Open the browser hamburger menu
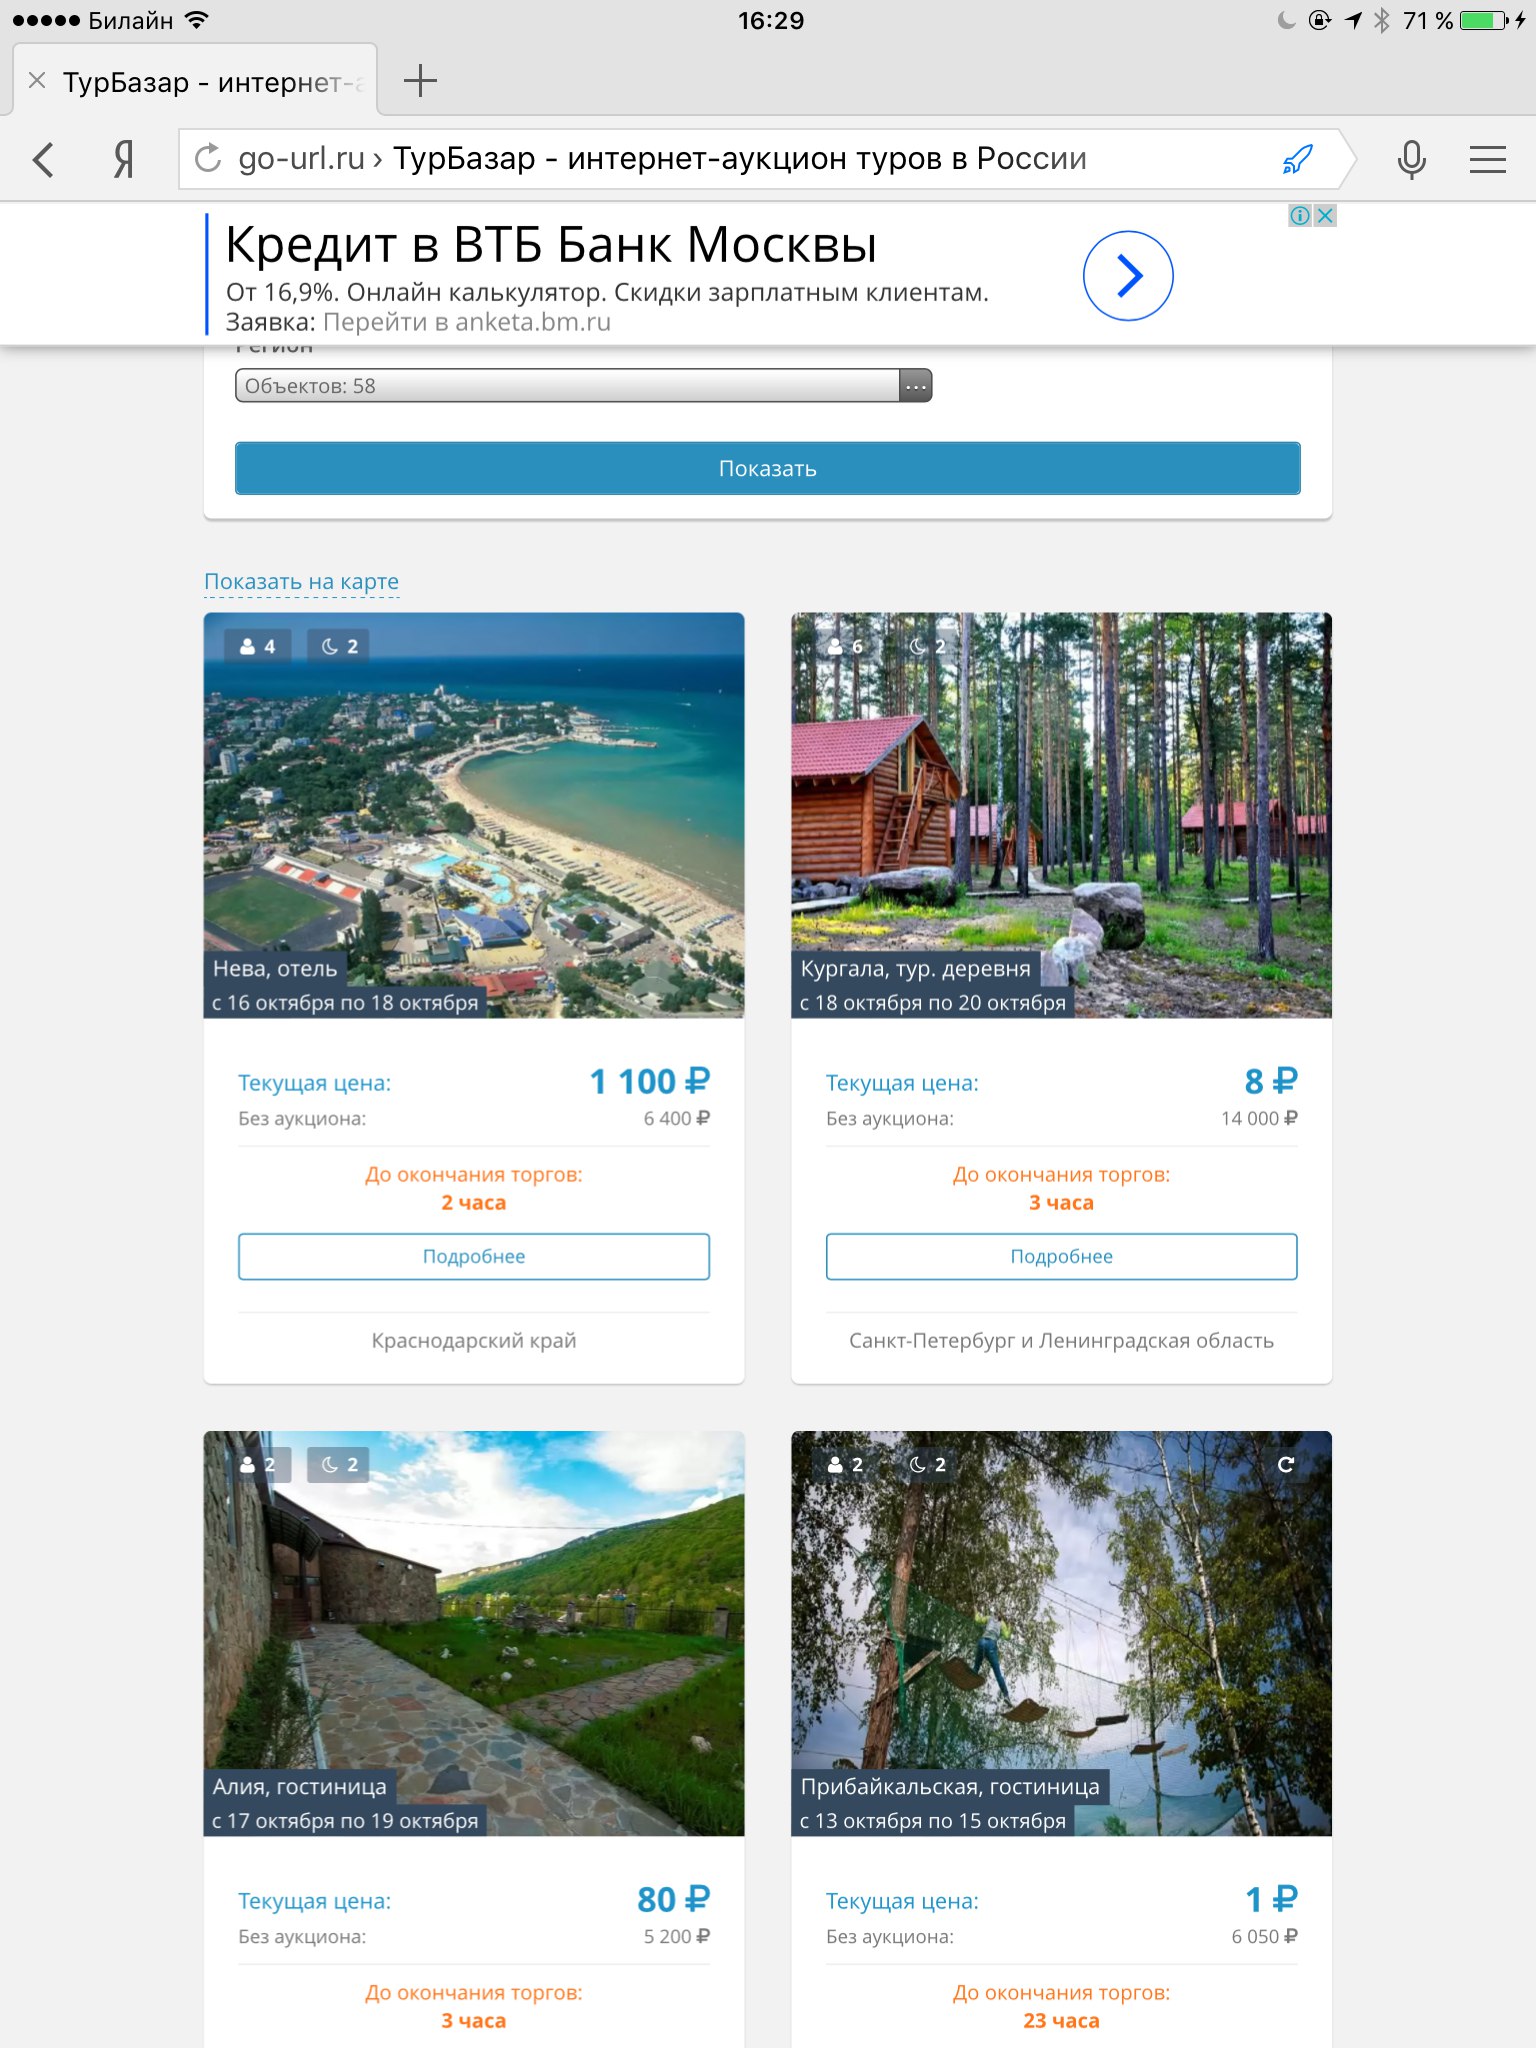1536x2048 pixels. 1487,159
